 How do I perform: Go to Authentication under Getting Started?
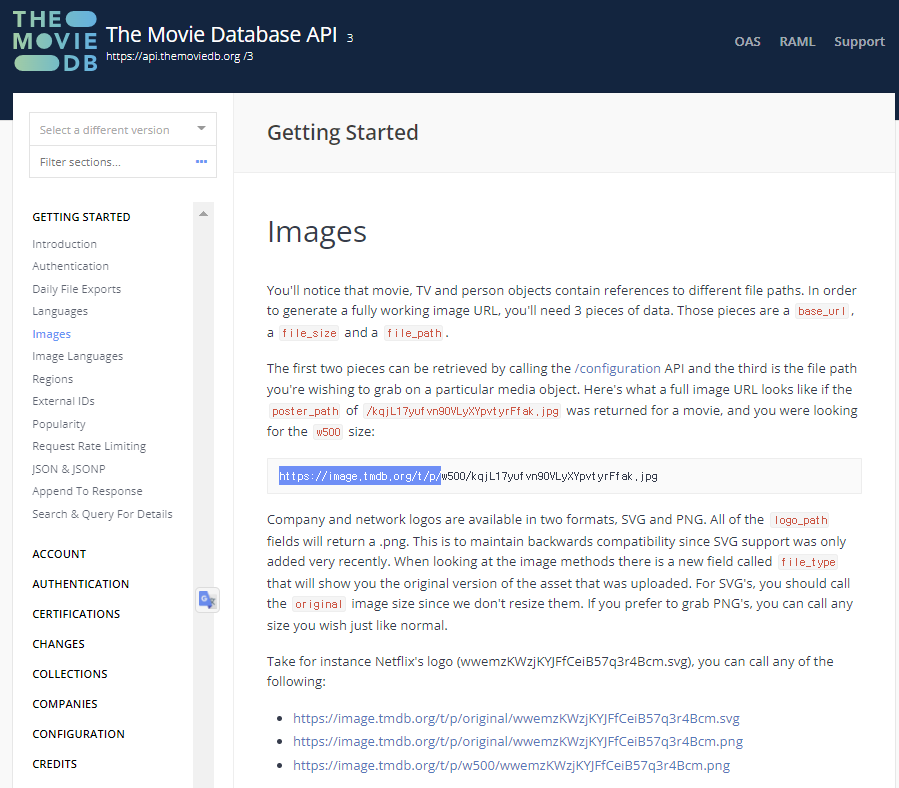point(71,266)
